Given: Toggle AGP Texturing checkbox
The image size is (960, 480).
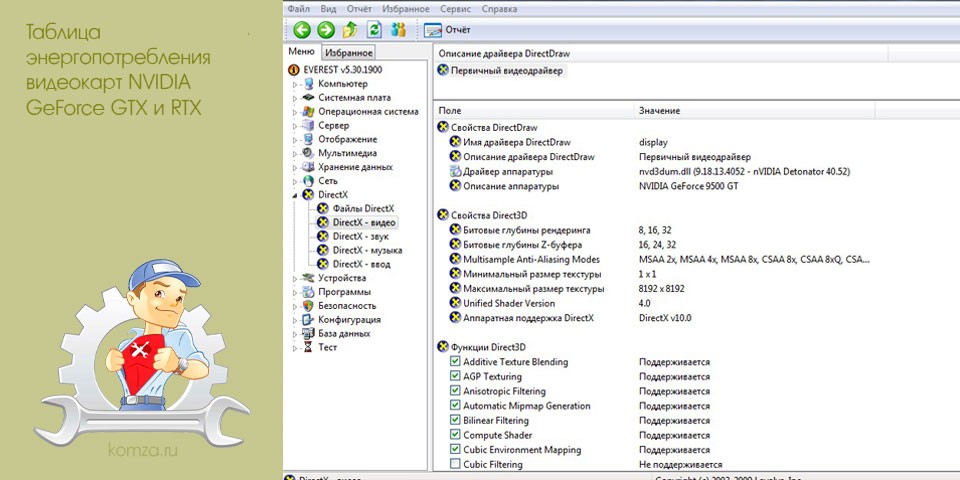Looking at the screenshot, I should (x=455, y=376).
